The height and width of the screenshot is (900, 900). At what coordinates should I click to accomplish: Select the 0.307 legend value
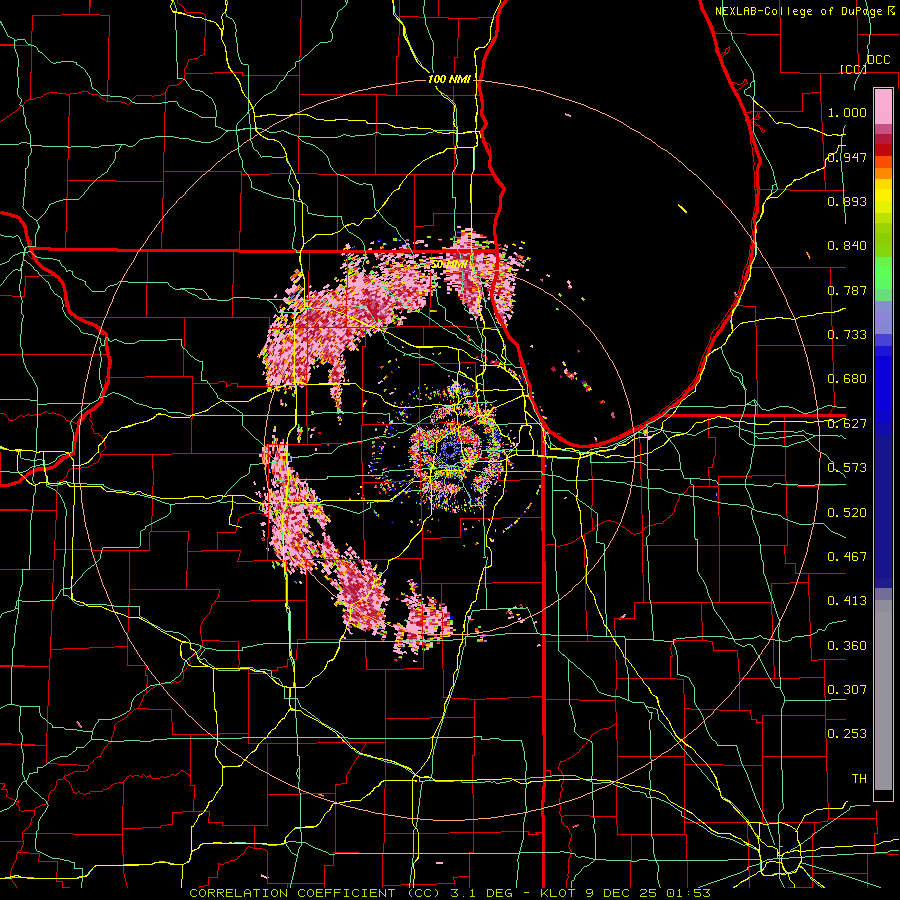[x=847, y=690]
